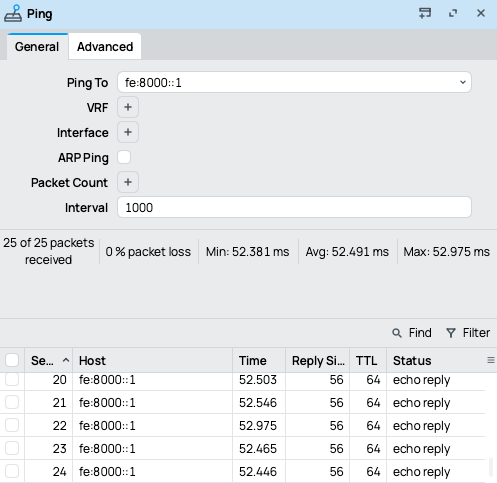Sort by the Reply Size column header
The width and height of the screenshot is (497, 483).
pyautogui.click(x=318, y=361)
